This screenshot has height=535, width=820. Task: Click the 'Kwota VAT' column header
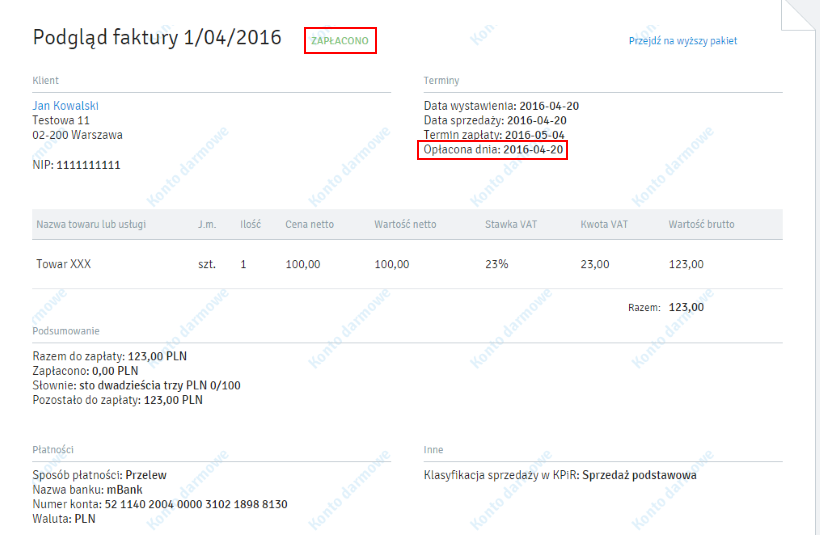603,224
